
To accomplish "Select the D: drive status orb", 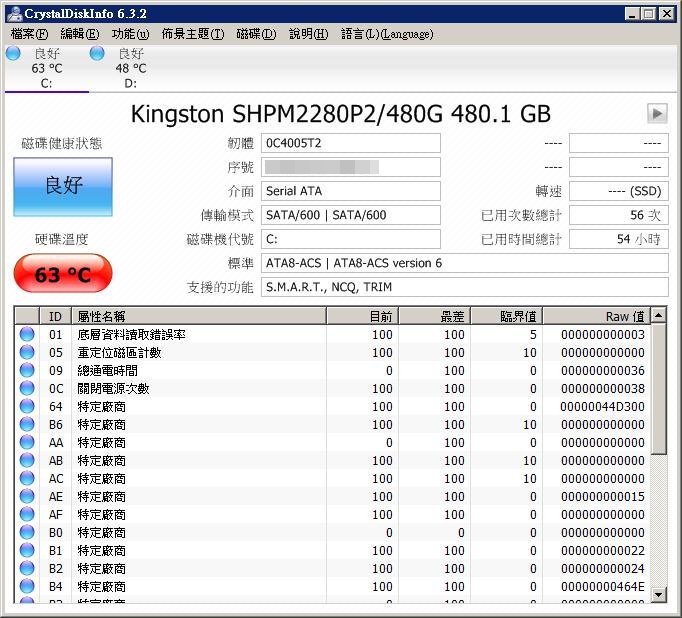I will (97, 53).
